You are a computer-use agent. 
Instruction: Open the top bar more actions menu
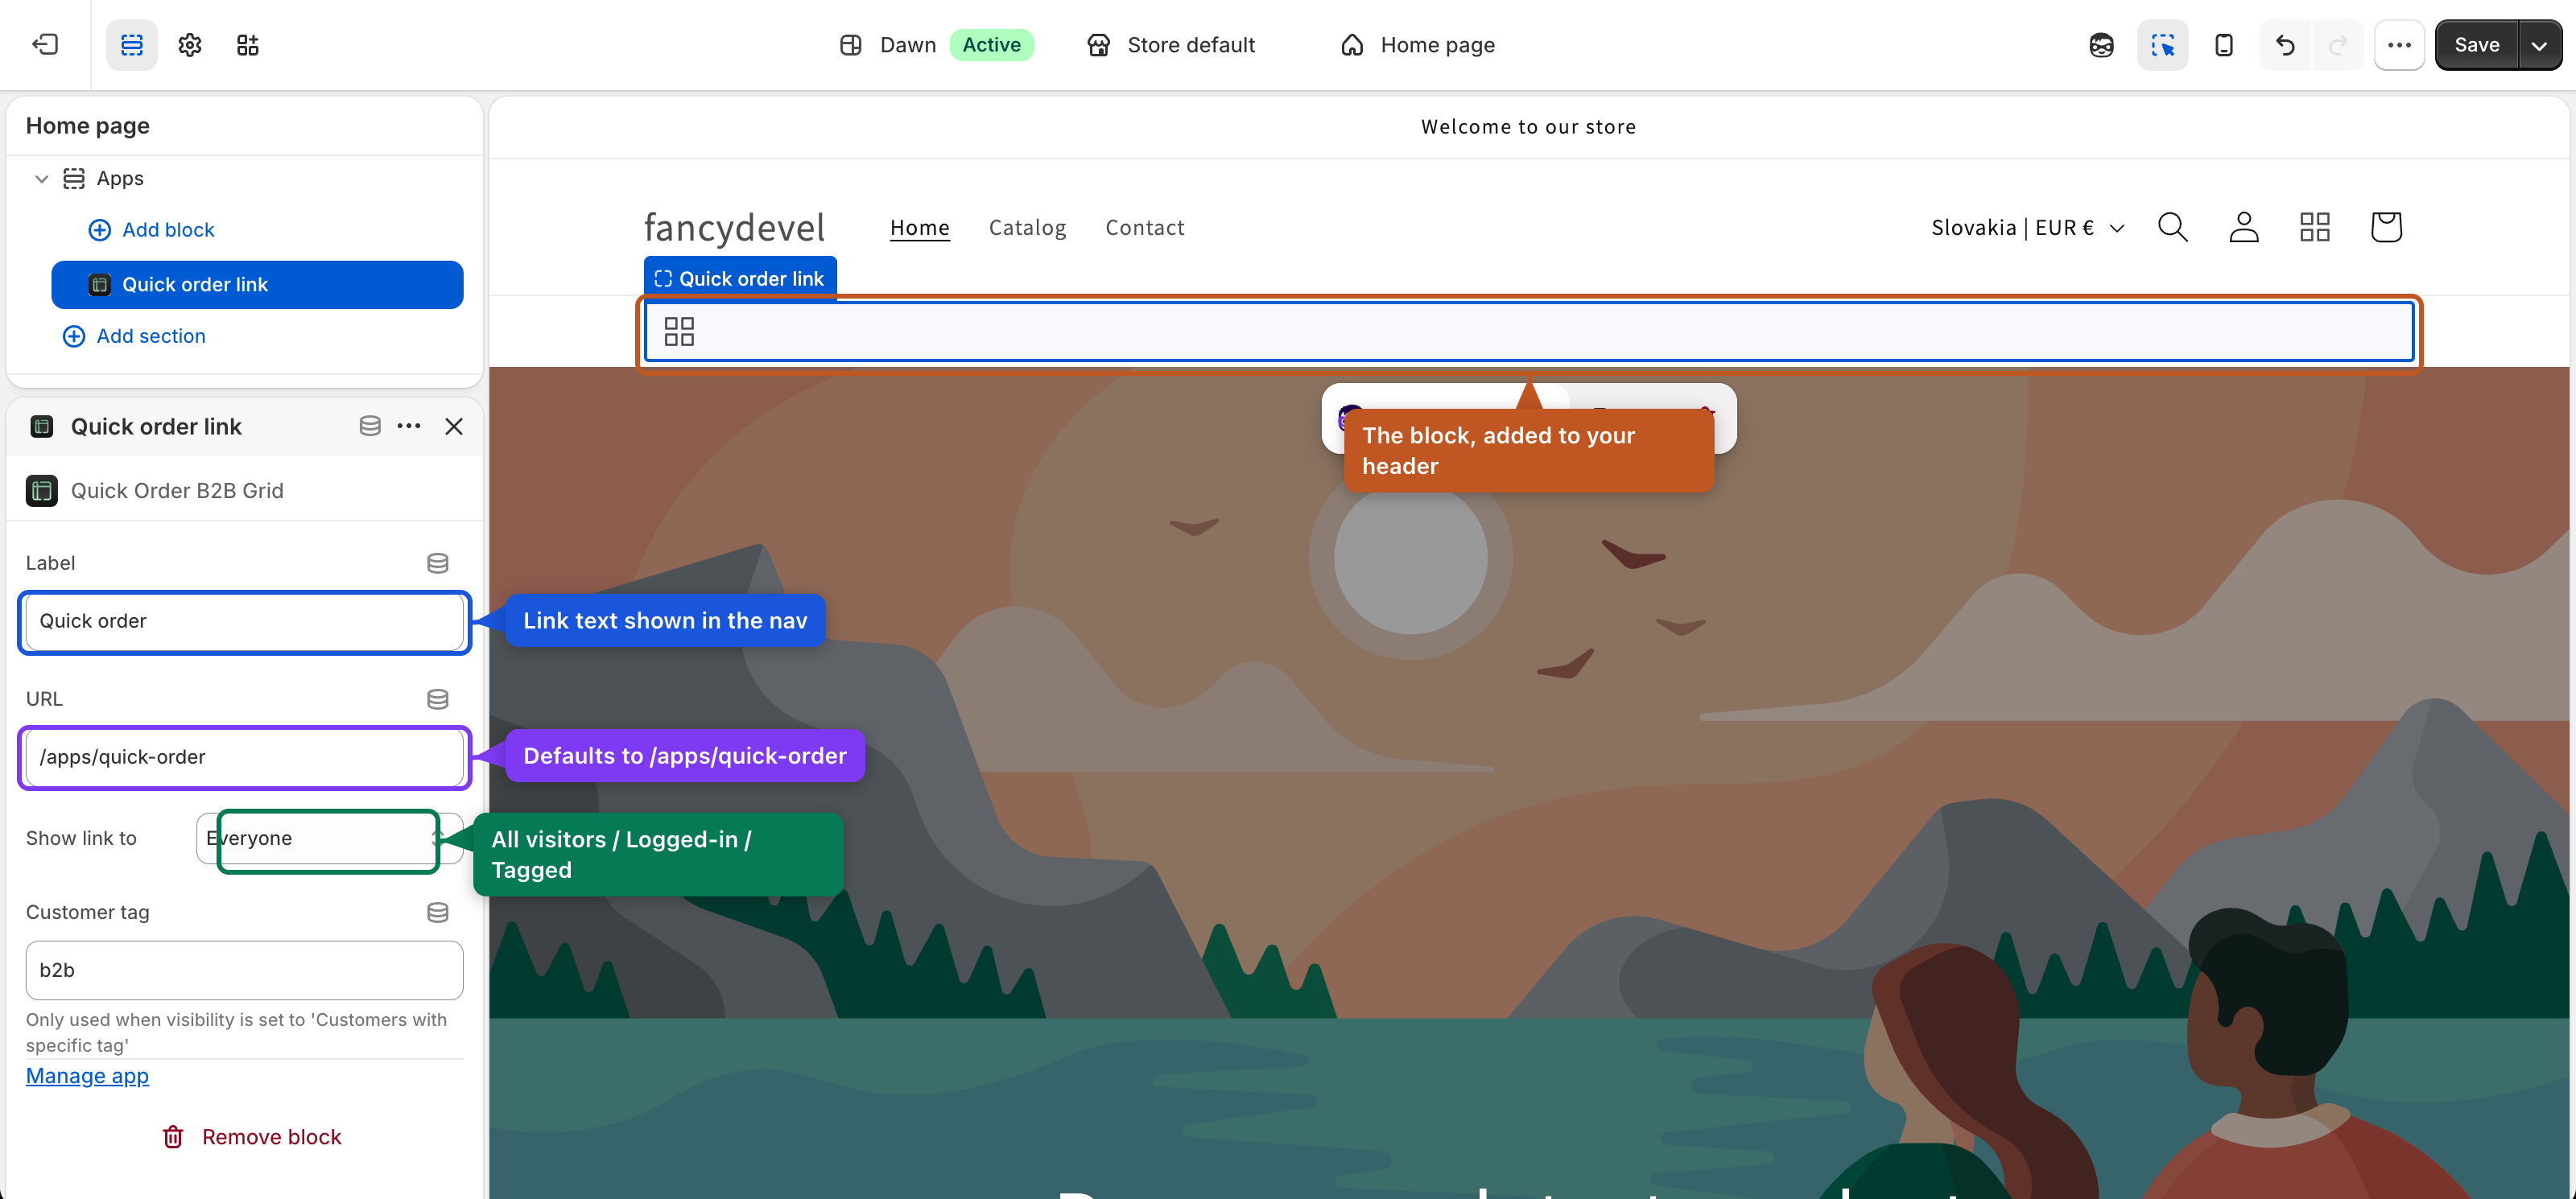click(x=2399, y=44)
